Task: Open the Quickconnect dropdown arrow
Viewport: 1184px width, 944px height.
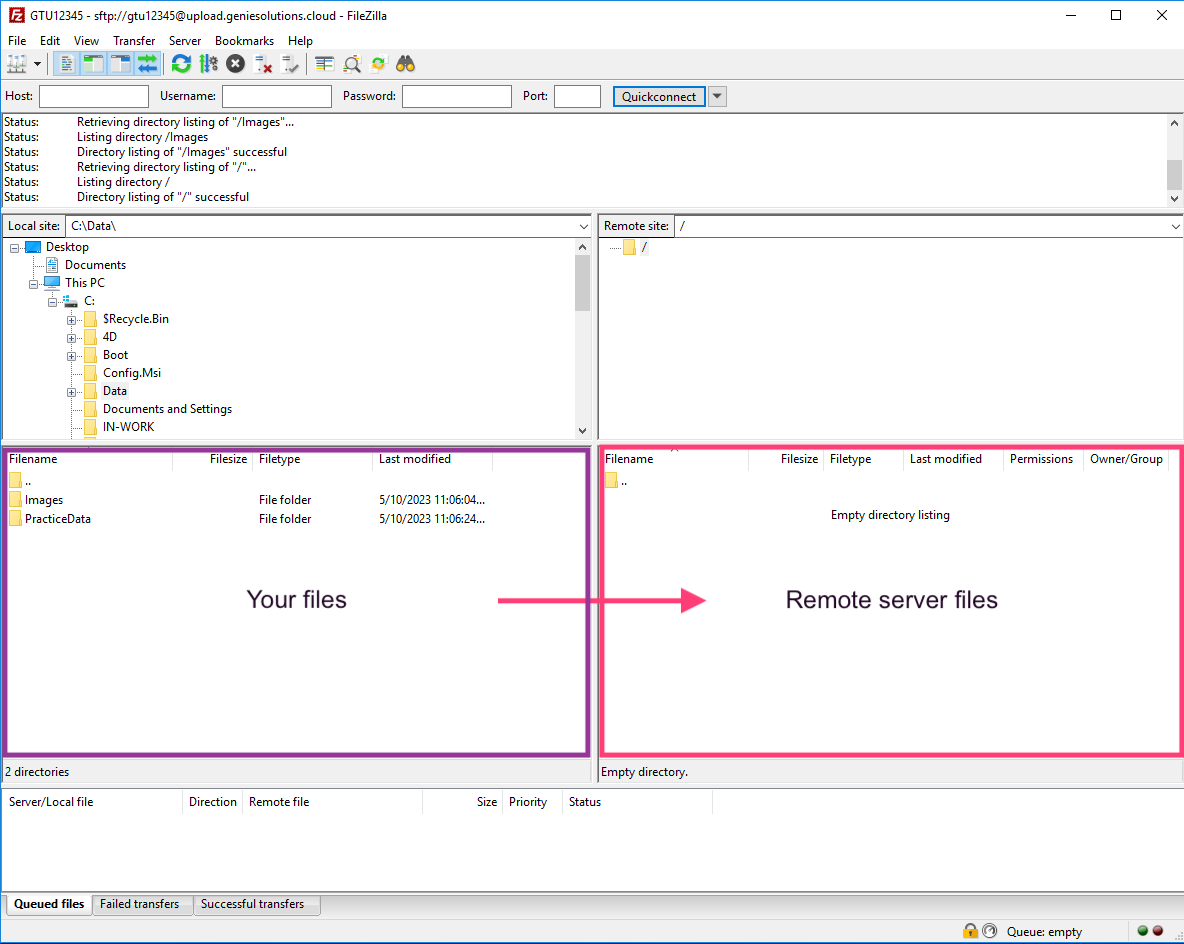Action: (x=716, y=96)
